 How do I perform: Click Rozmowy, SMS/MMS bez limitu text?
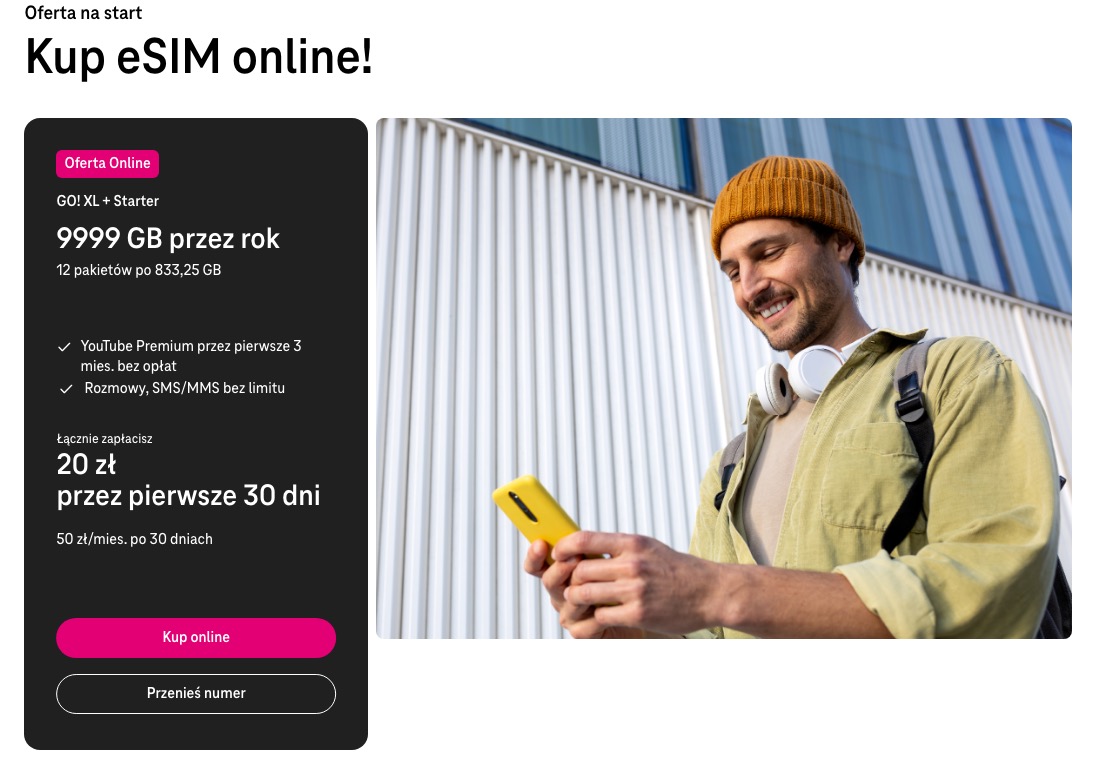pyautogui.click(x=185, y=388)
